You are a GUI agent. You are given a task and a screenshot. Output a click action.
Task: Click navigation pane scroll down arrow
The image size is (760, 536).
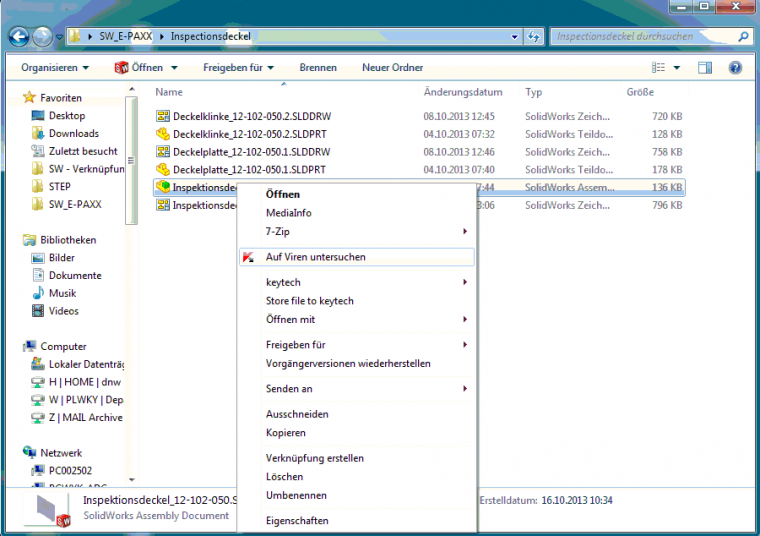(x=131, y=480)
